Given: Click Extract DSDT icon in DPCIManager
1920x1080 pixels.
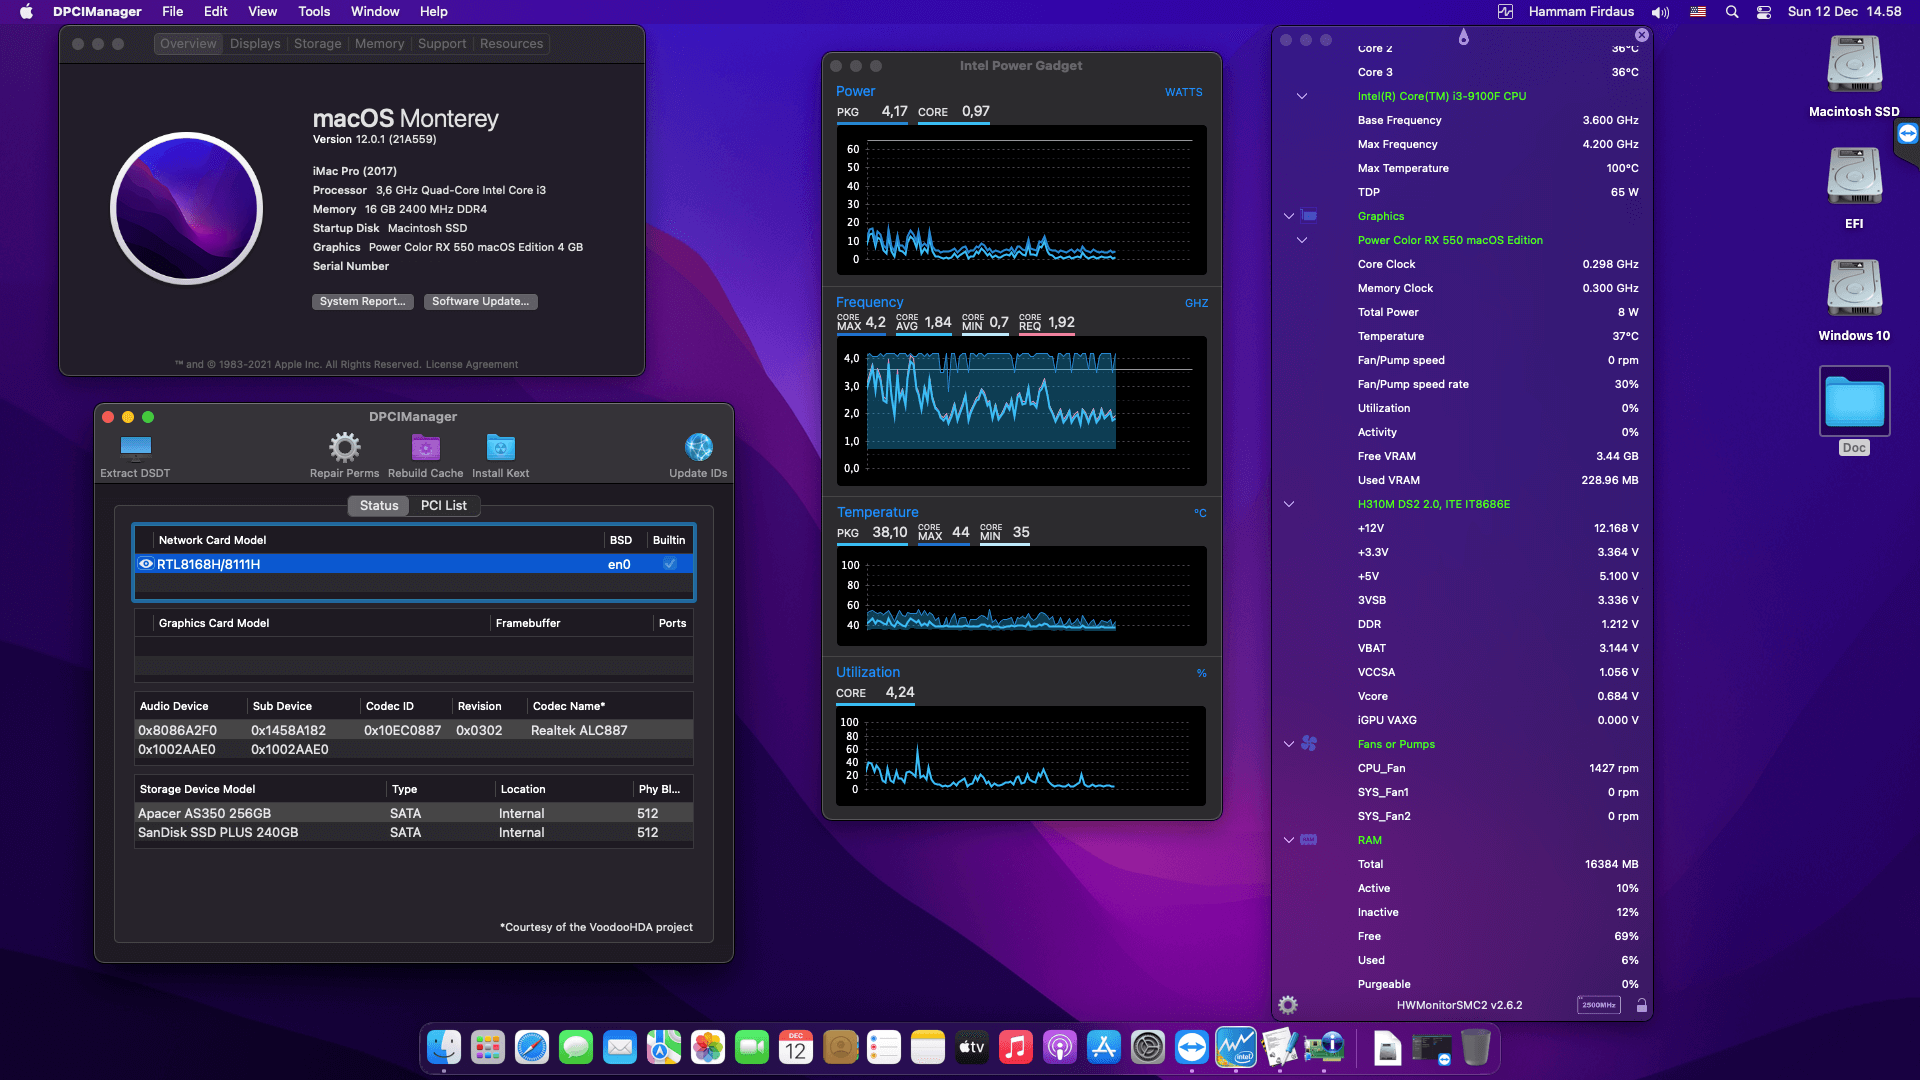Looking at the screenshot, I should [x=135, y=447].
